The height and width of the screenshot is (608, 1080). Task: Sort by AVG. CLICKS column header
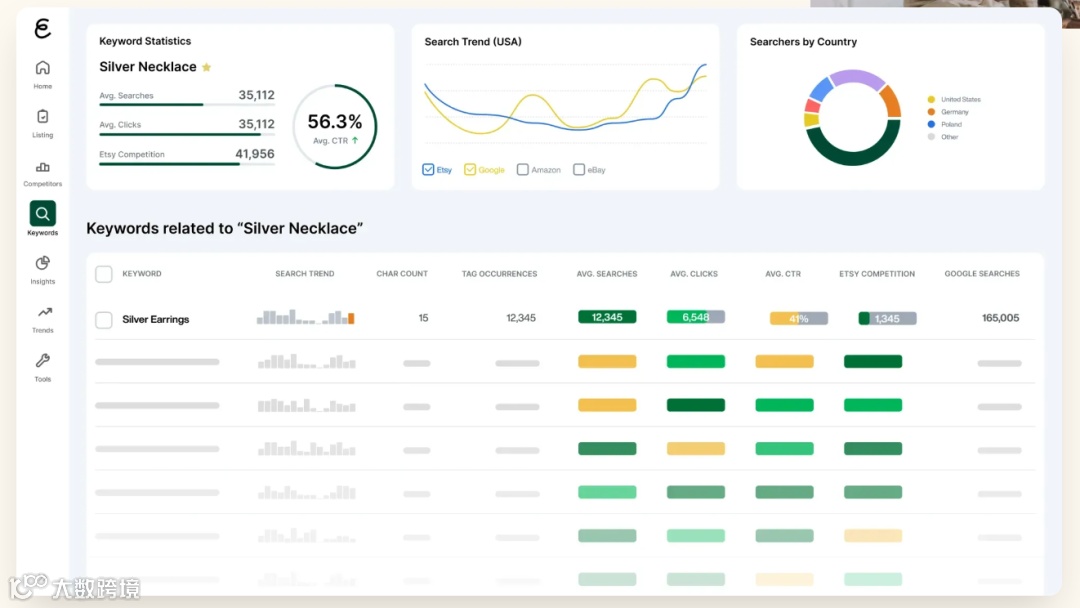click(694, 274)
